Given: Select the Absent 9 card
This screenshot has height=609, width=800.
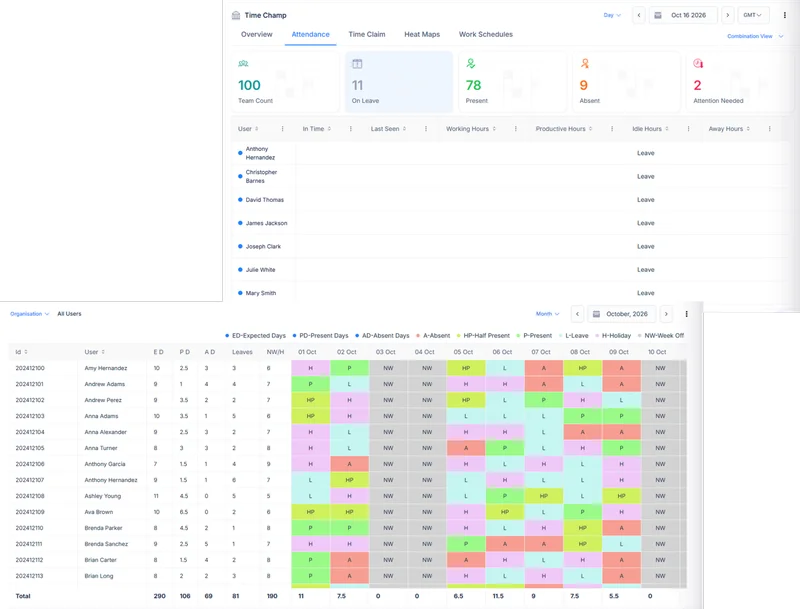Looking at the screenshot, I should click(x=627, y=82).
